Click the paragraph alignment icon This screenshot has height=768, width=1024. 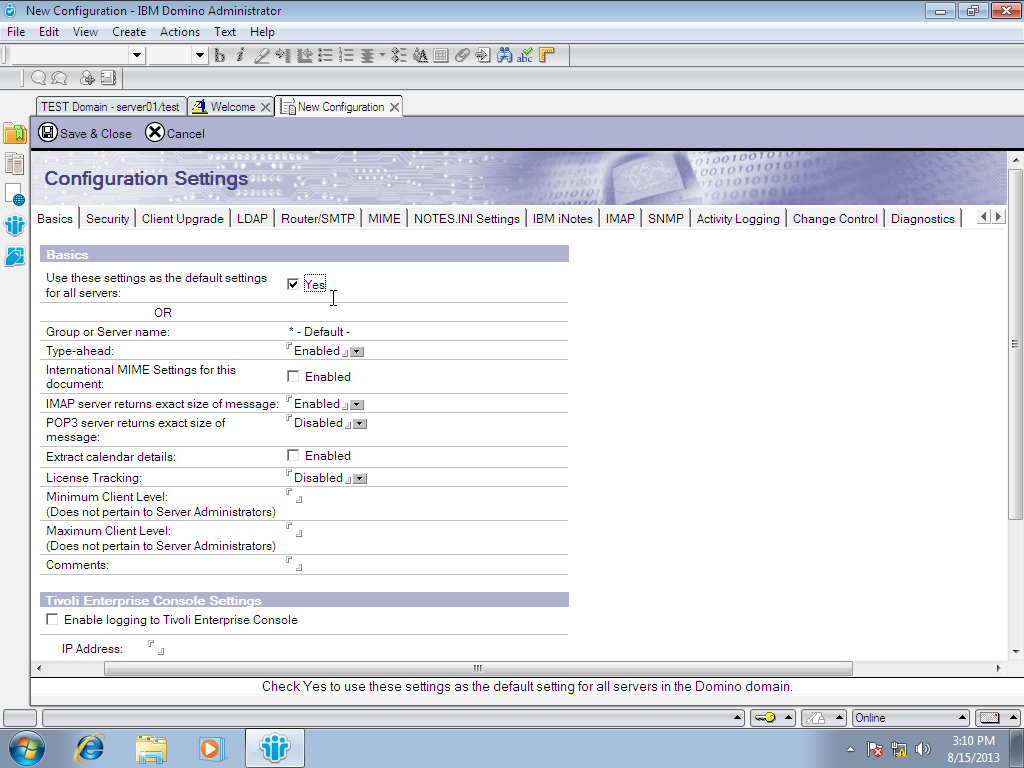[368, 56]
